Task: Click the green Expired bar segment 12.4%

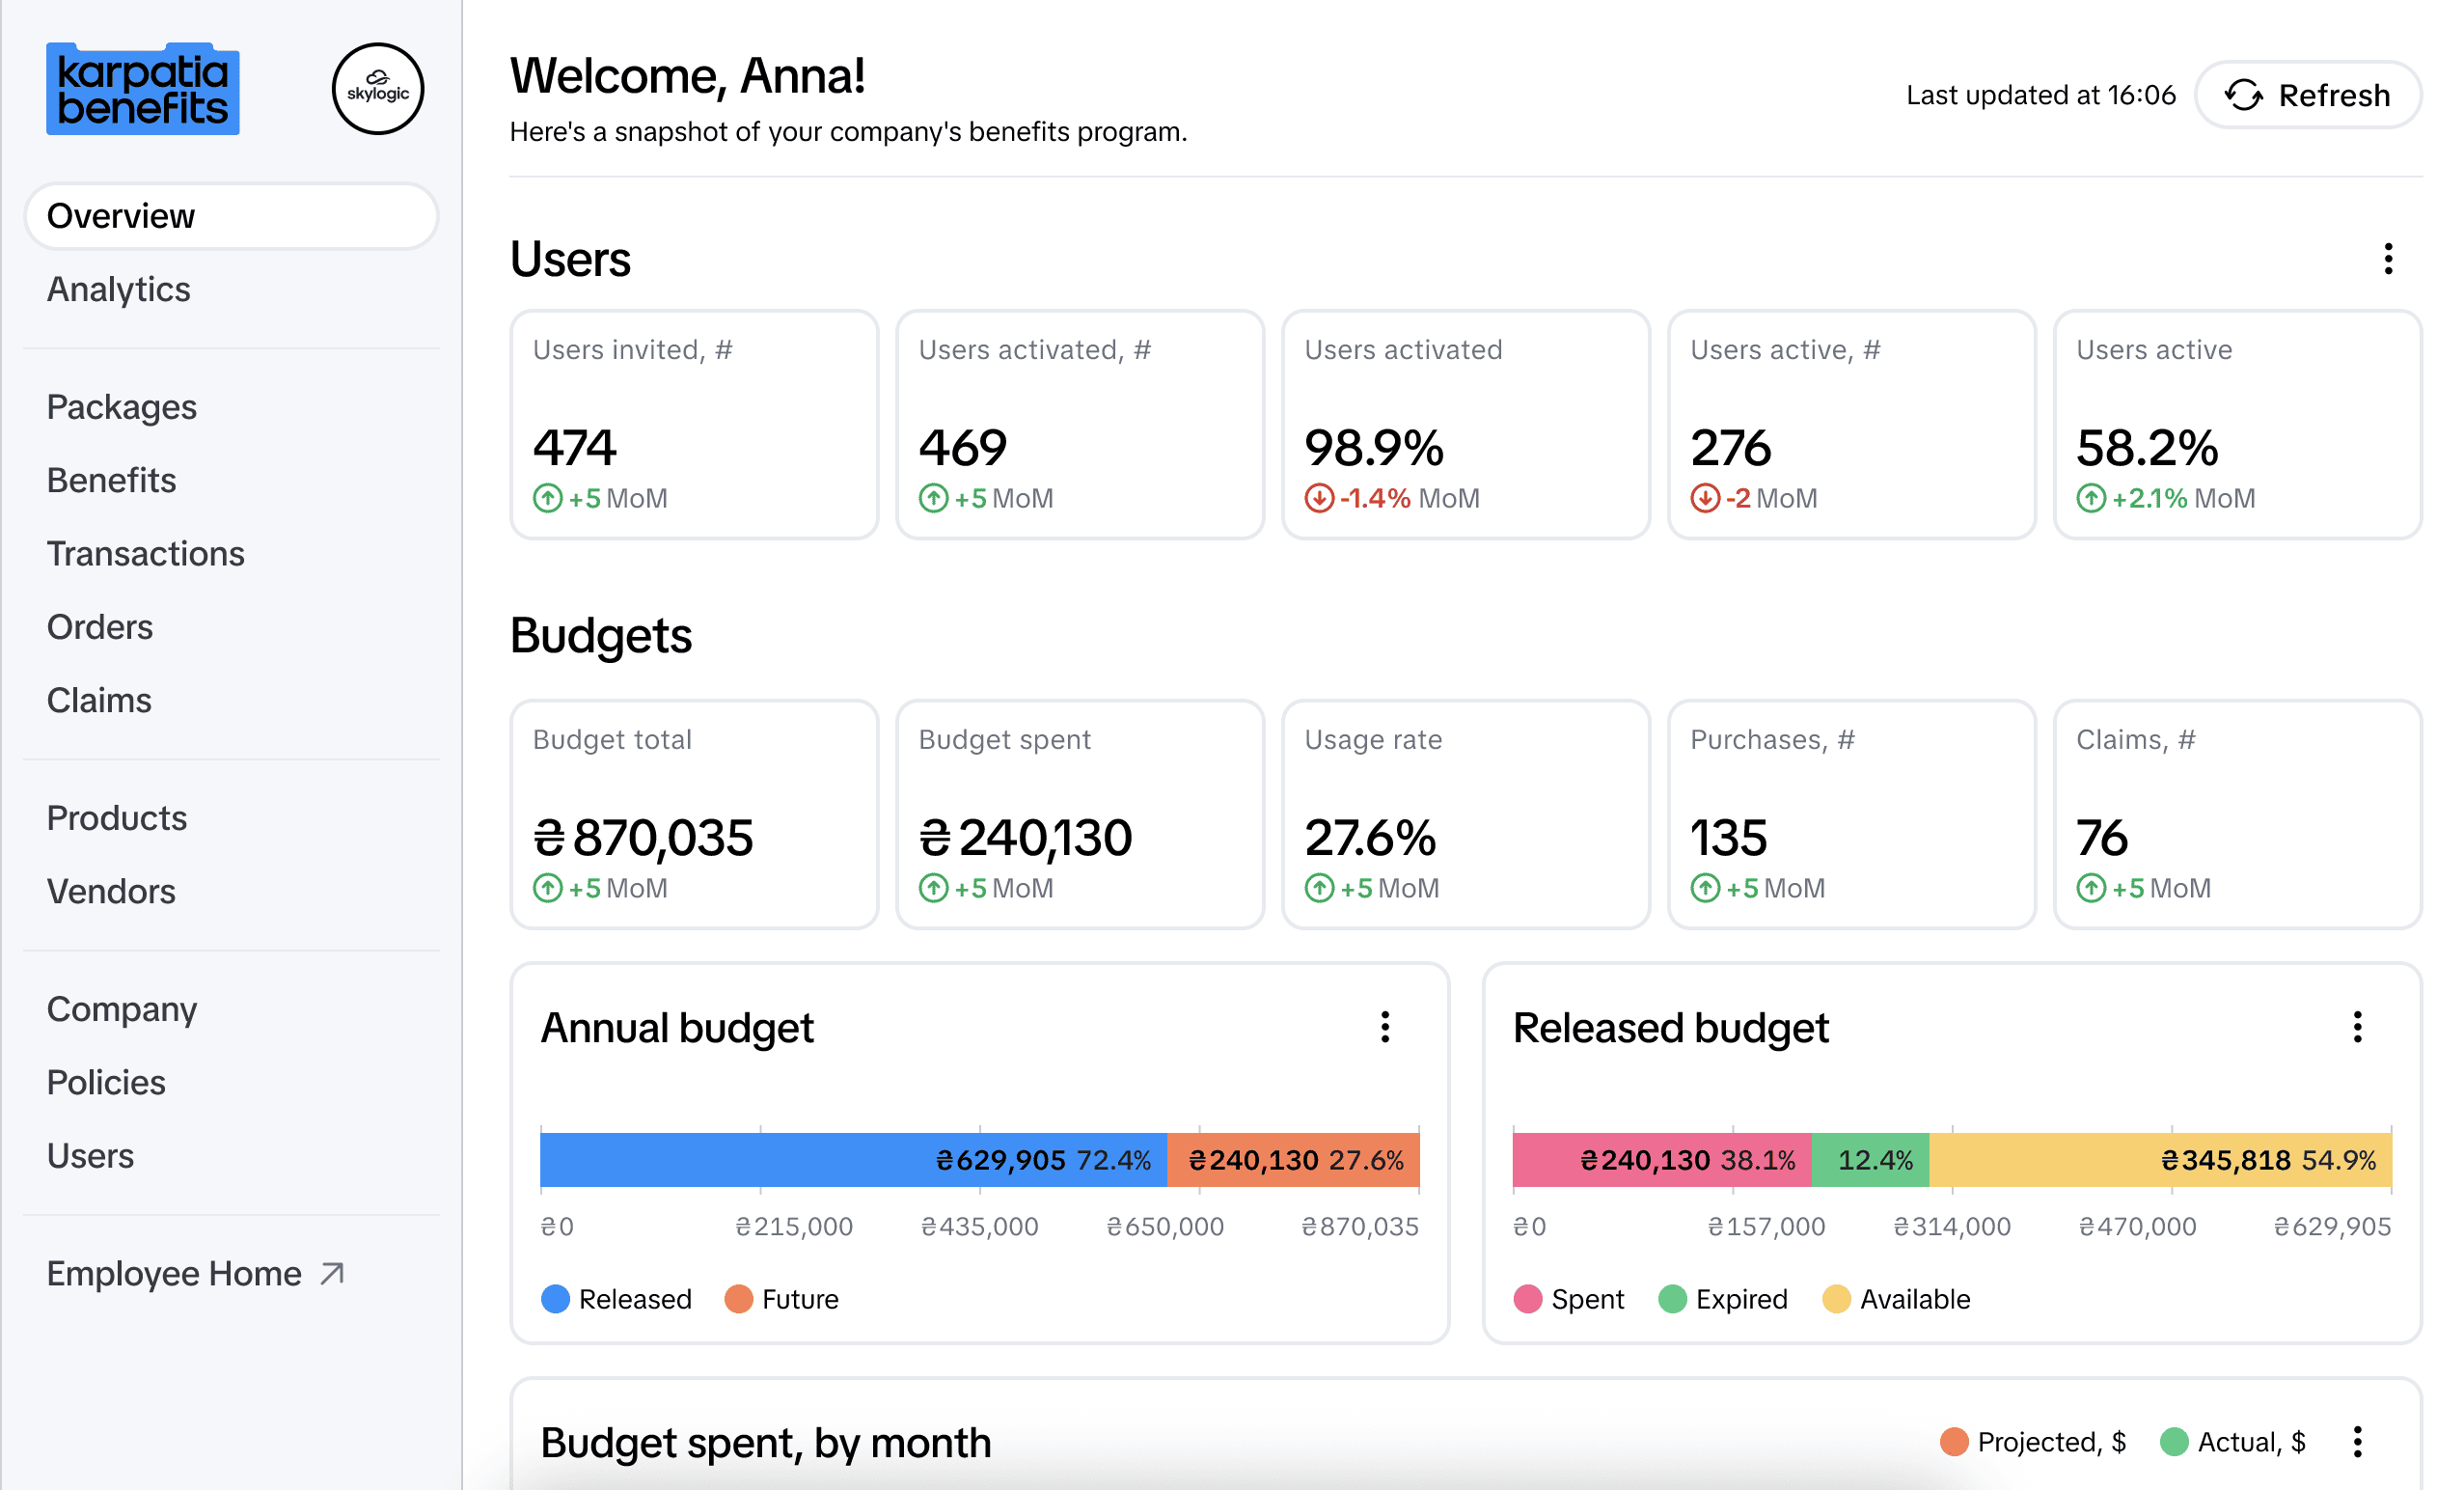Action: click(1870, 1160)
